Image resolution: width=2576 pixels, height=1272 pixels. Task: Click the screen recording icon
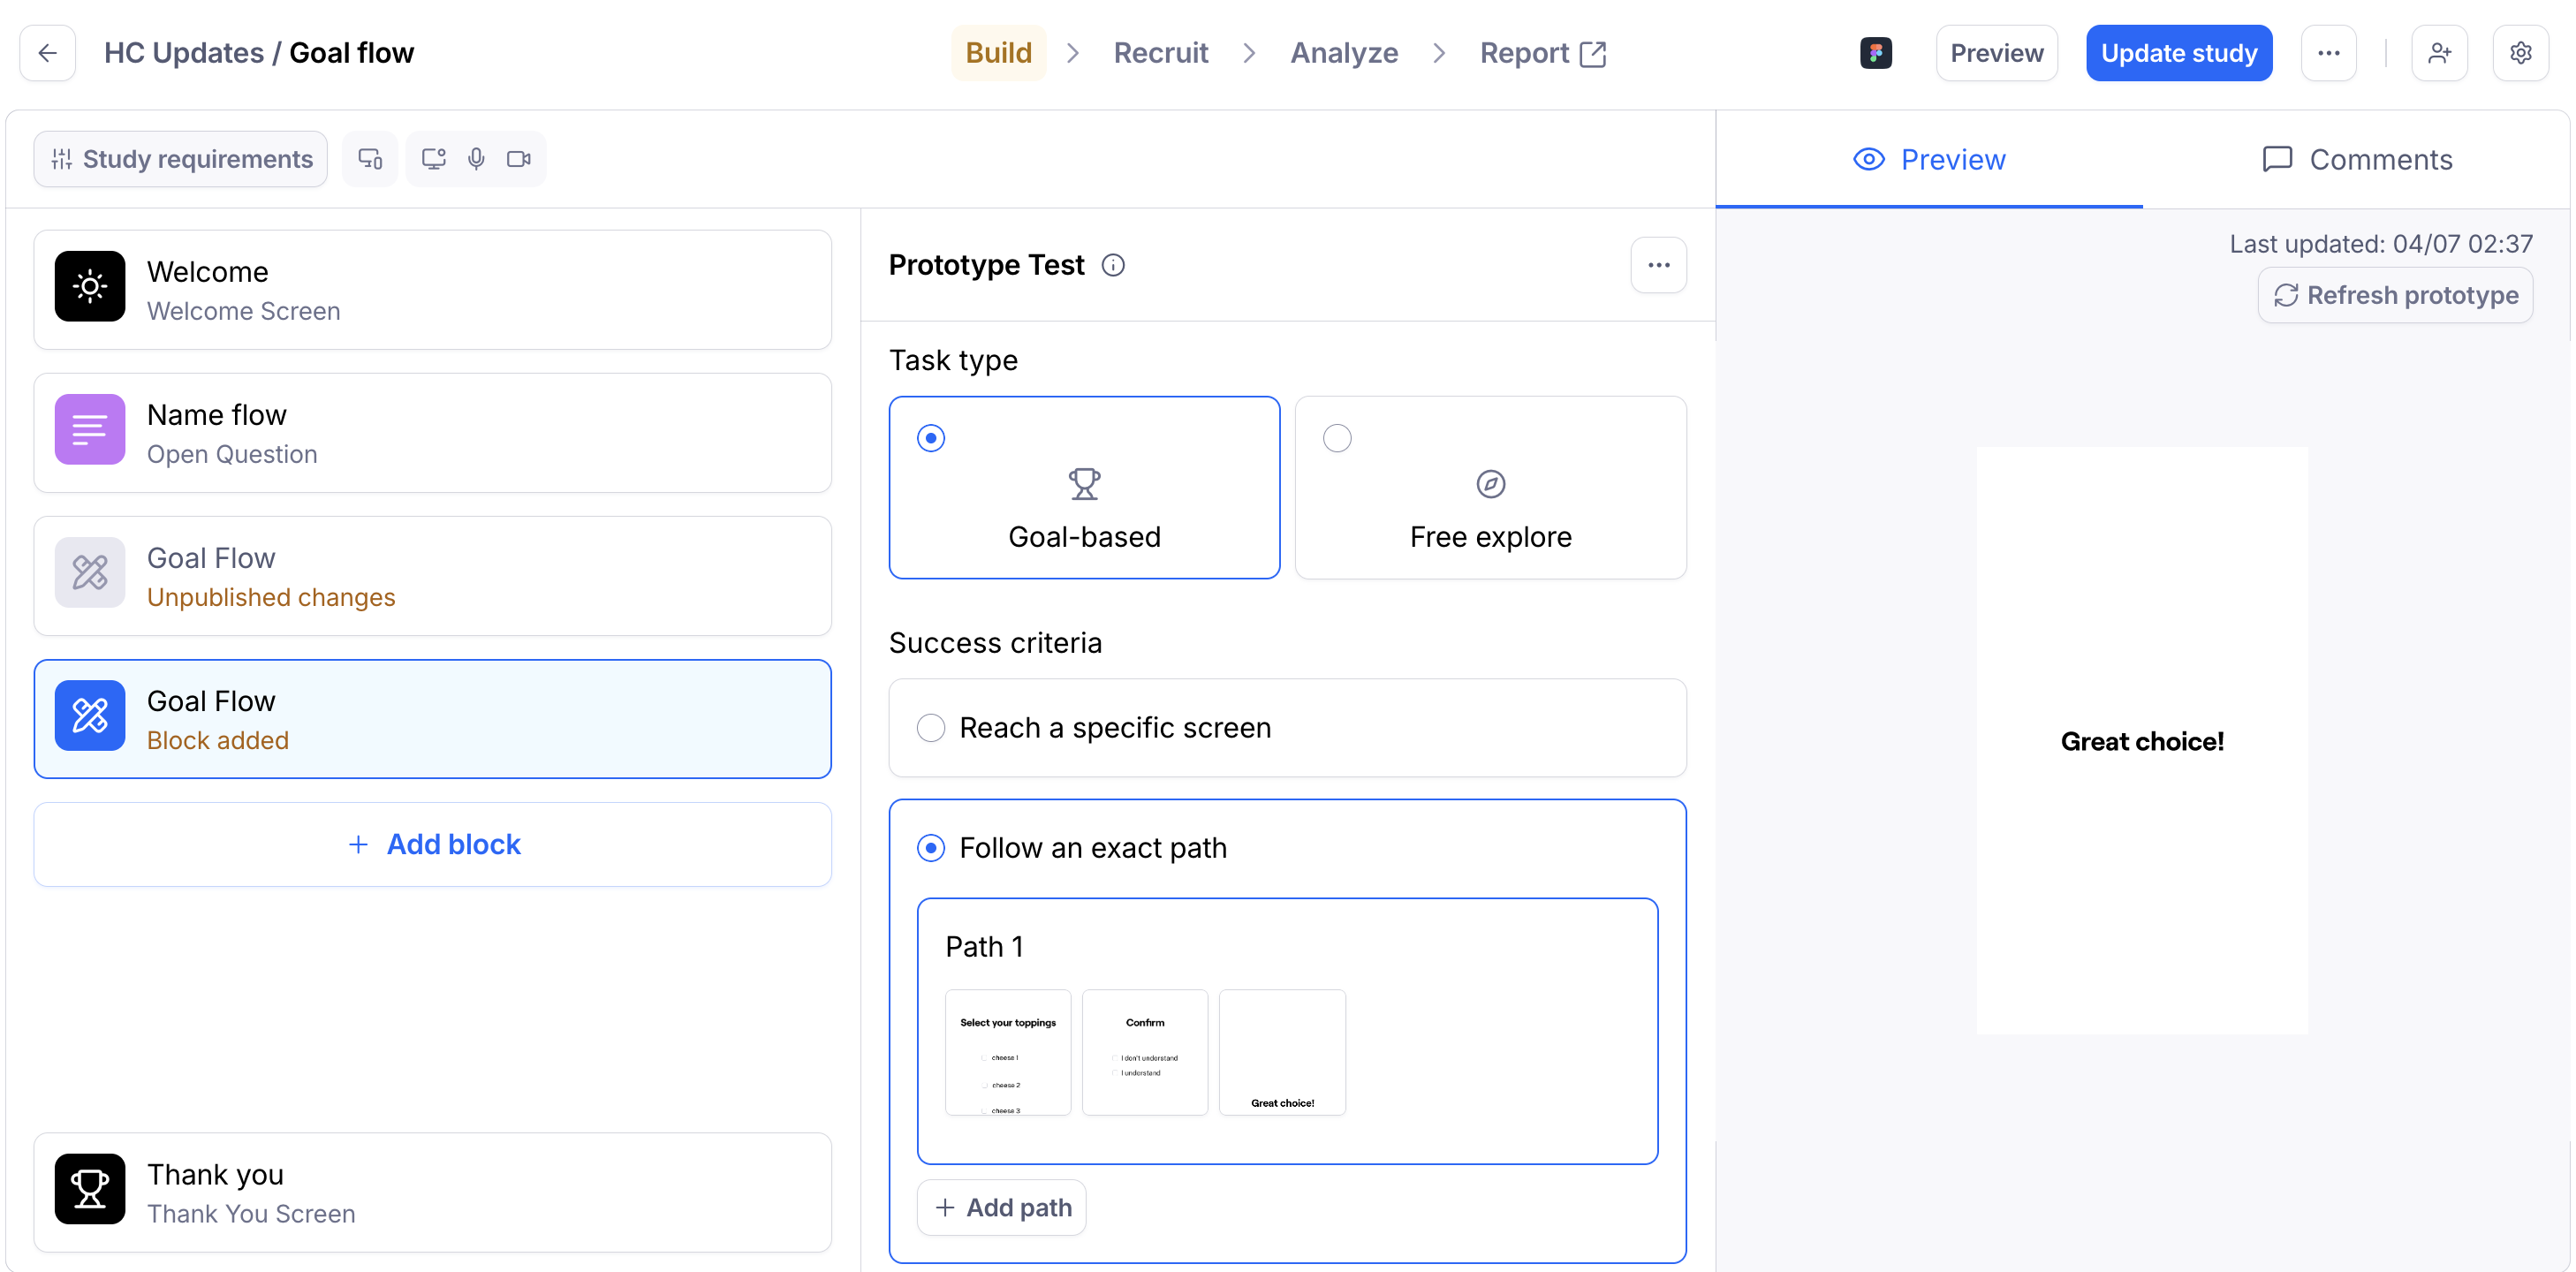433,159
